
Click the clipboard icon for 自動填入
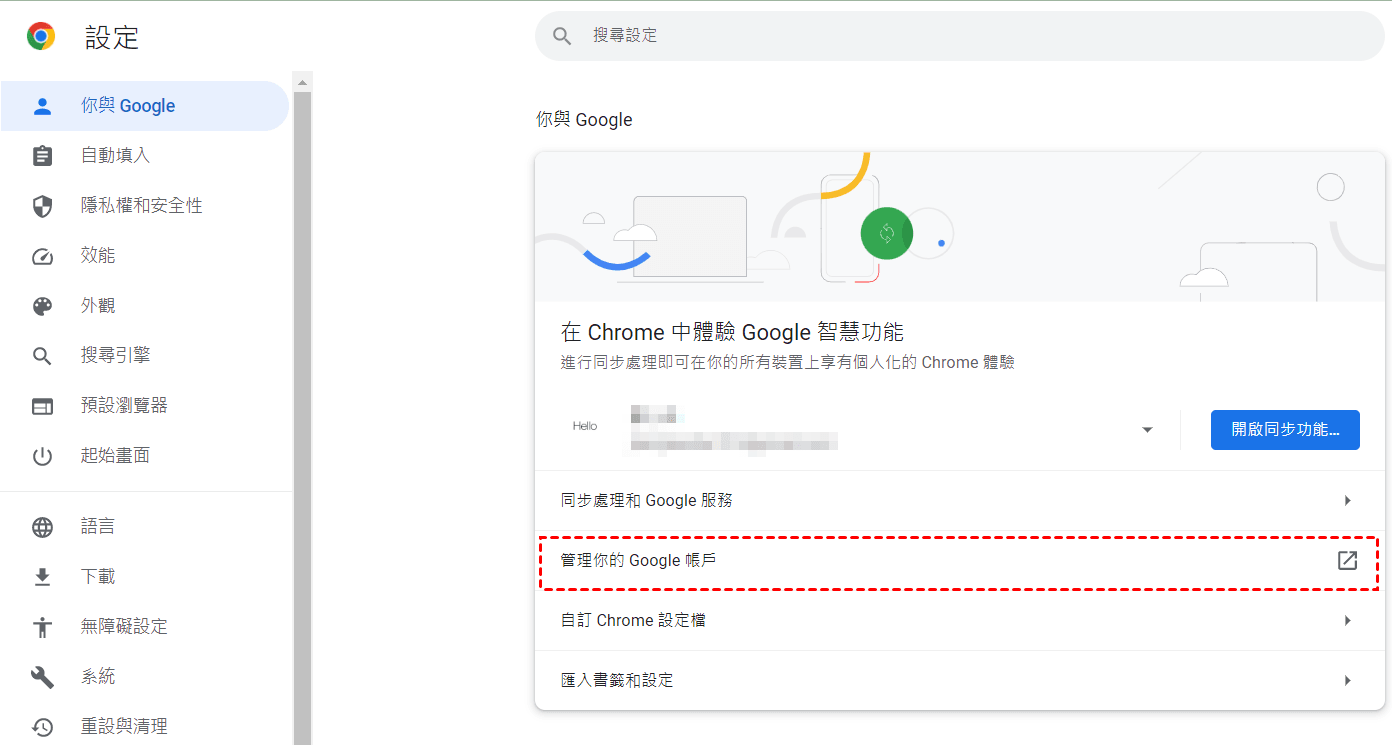point(42,156)
